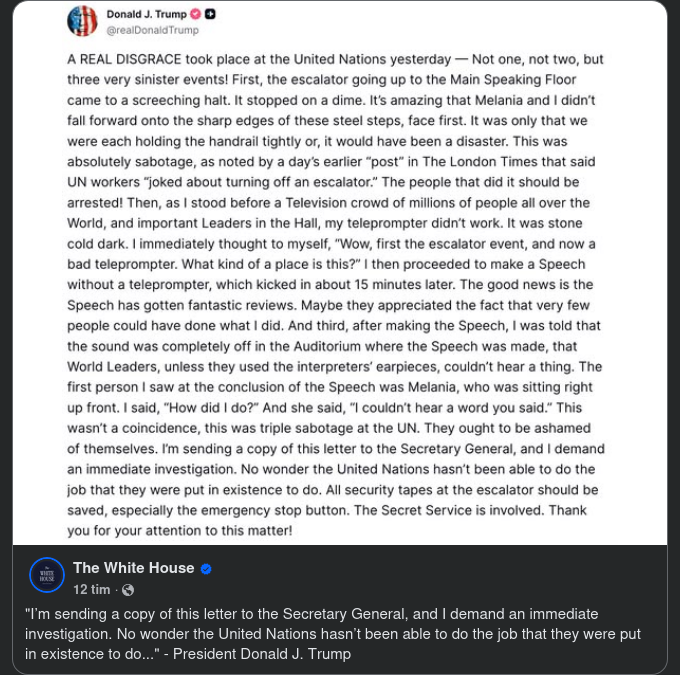Click the black plus badge after Trump's name
Image resolution: width=680 pixels, height=675 pixels.
[210, 14]
